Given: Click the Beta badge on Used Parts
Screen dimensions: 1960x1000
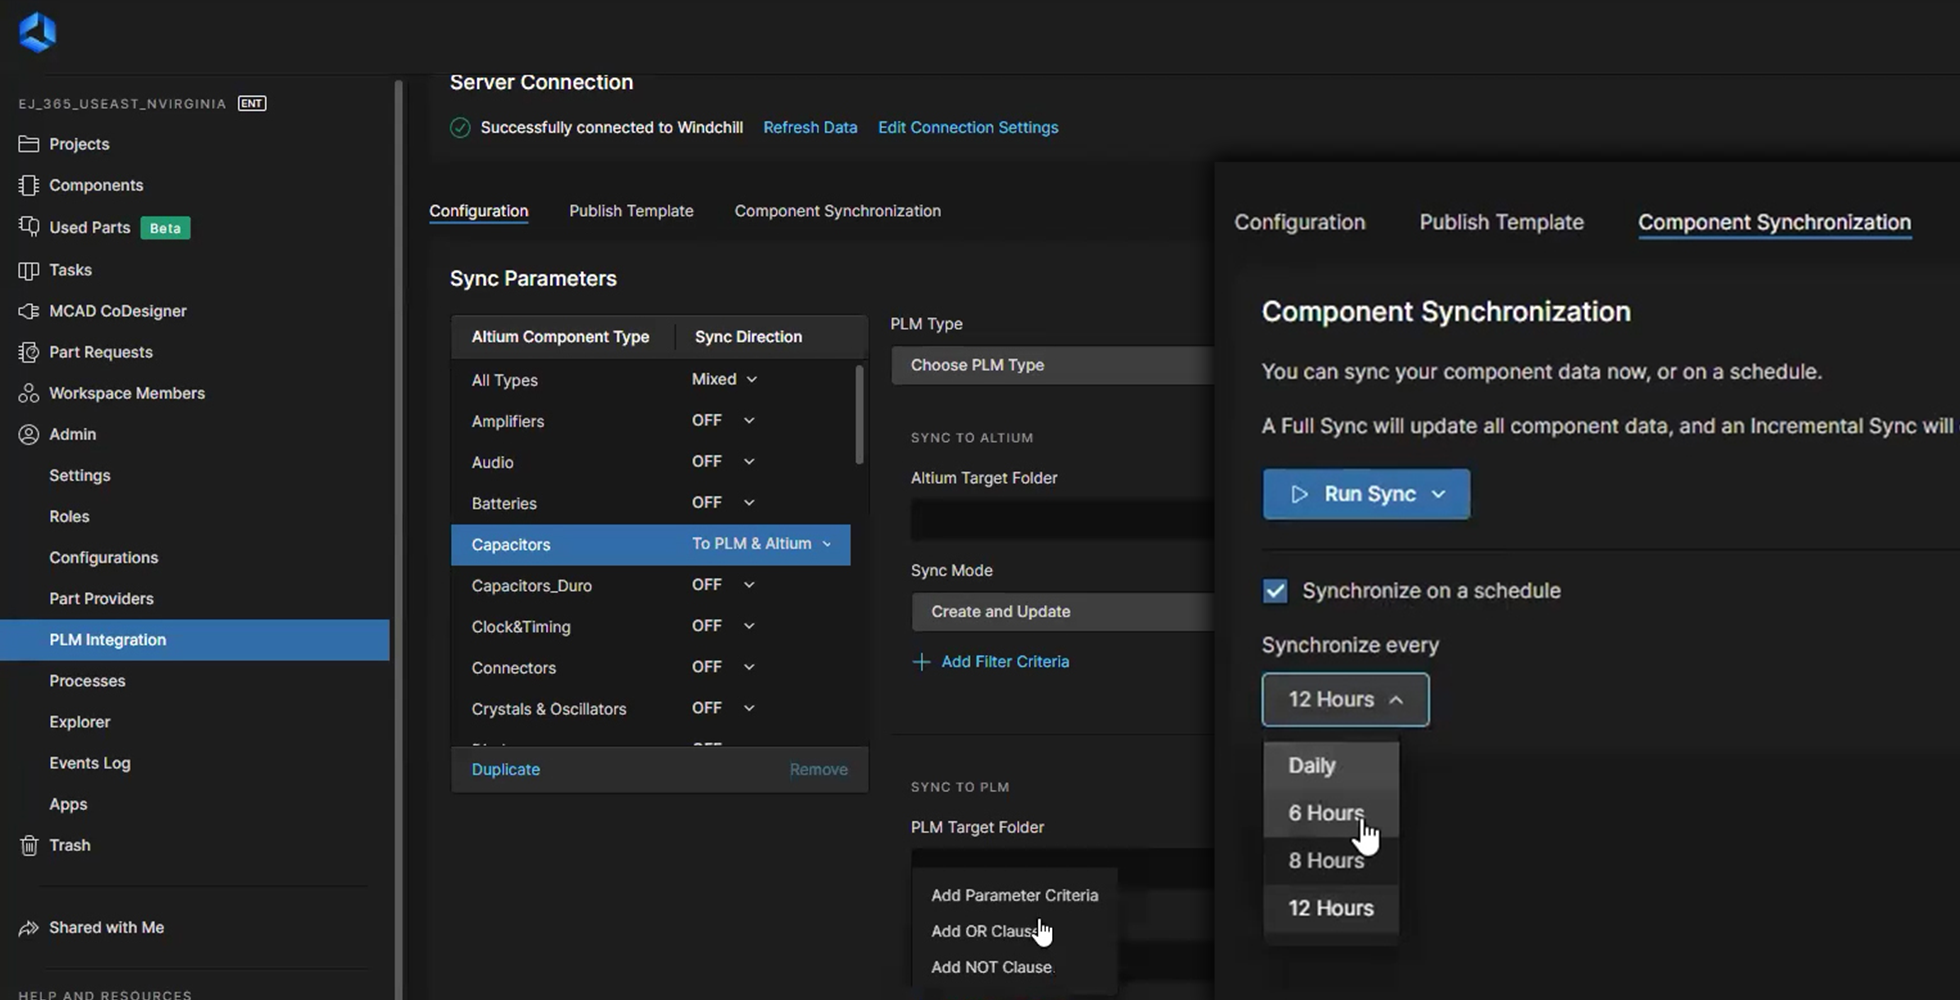Looking at the screenshot, I should (x=165, y=228).
